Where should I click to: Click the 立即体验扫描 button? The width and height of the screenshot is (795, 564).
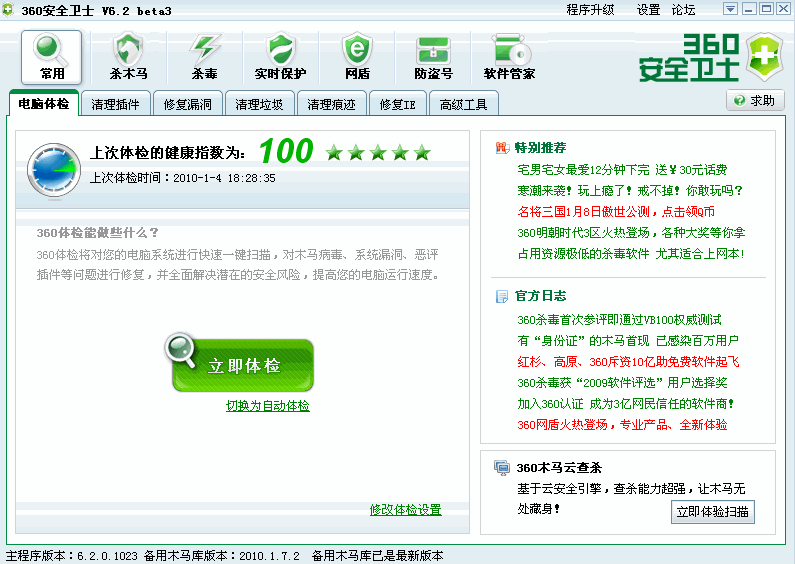[712, 512]
